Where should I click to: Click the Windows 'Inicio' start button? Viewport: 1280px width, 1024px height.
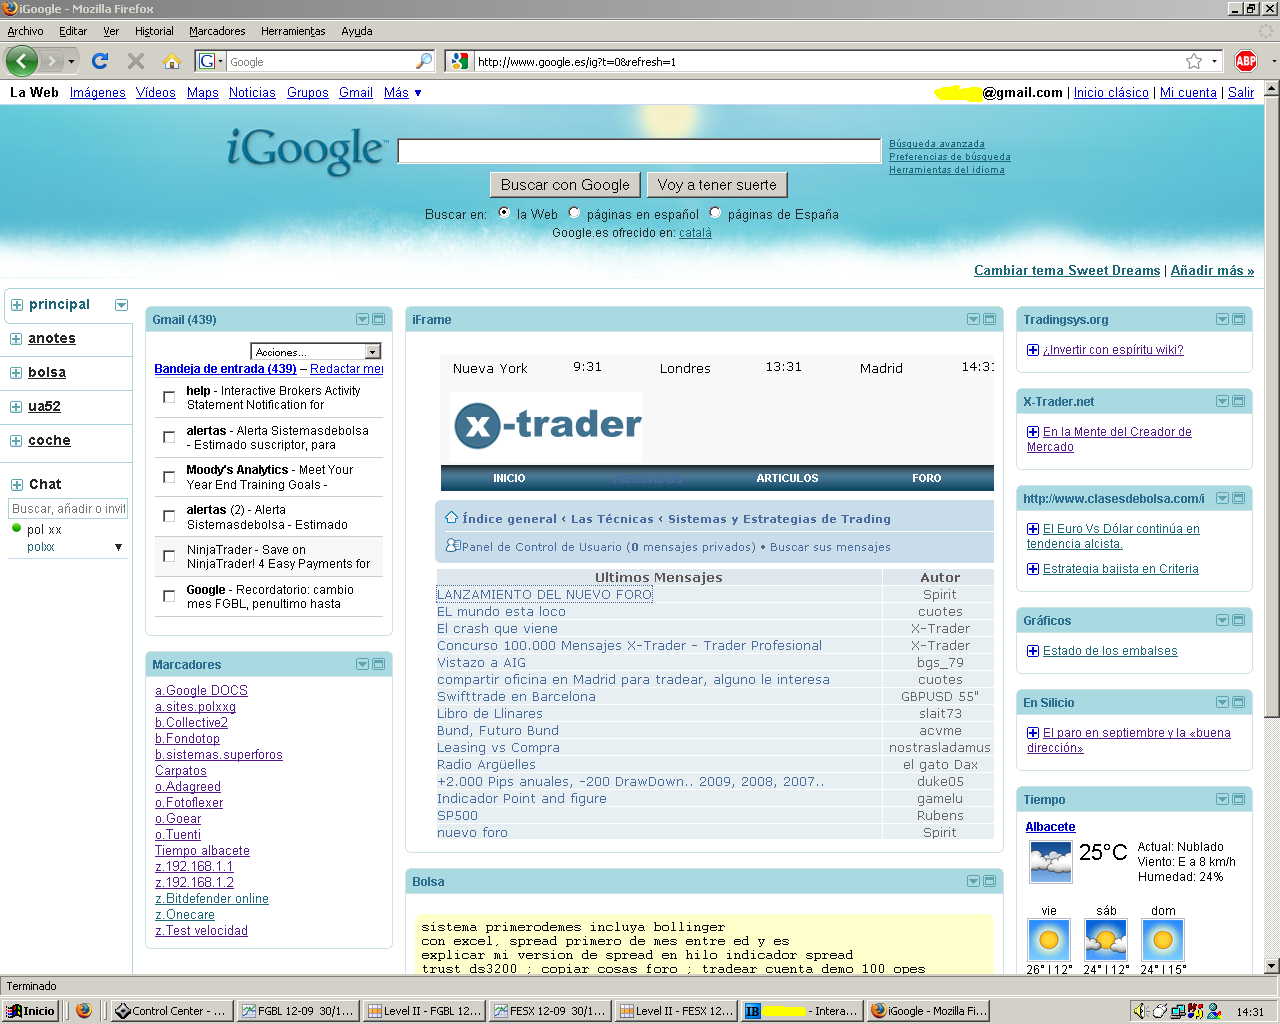click(30, 1011)
